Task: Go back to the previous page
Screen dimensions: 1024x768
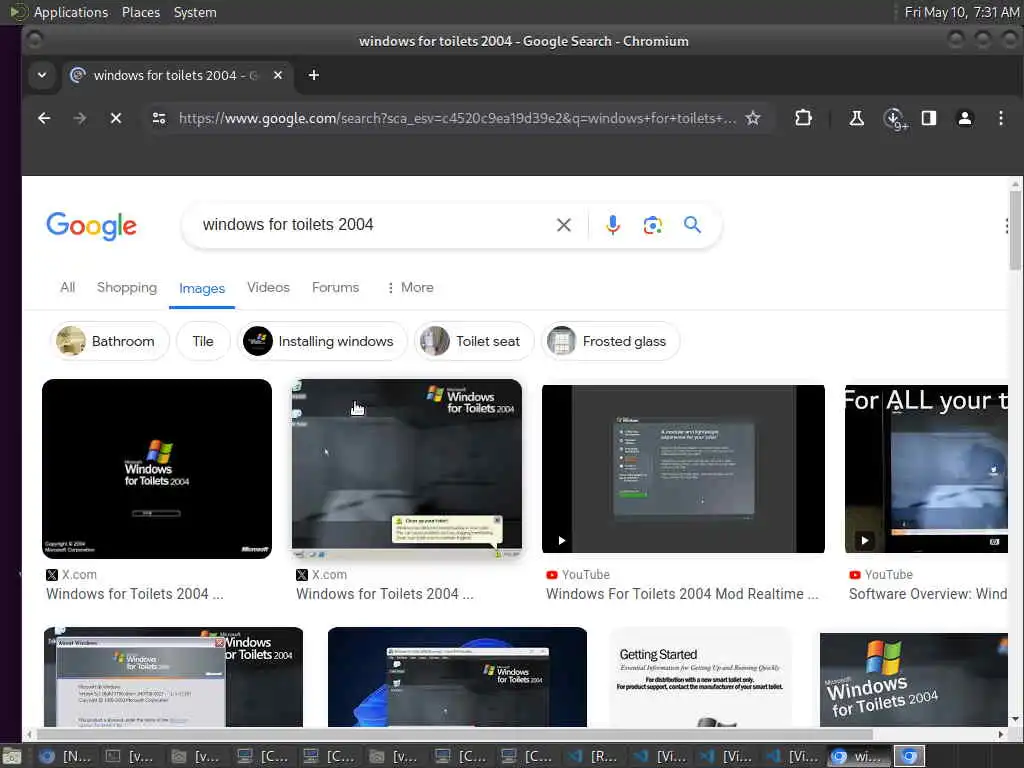Action: 44,118
